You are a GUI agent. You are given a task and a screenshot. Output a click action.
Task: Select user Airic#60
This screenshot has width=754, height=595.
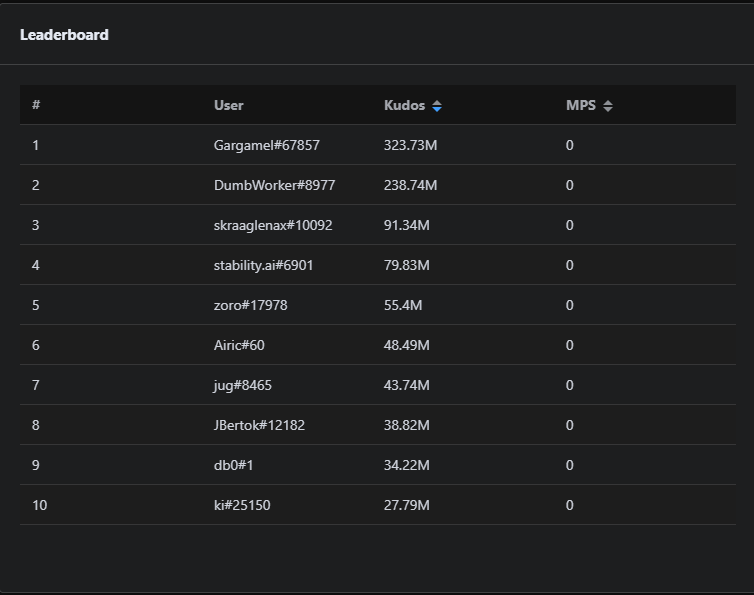click(239, 345)
